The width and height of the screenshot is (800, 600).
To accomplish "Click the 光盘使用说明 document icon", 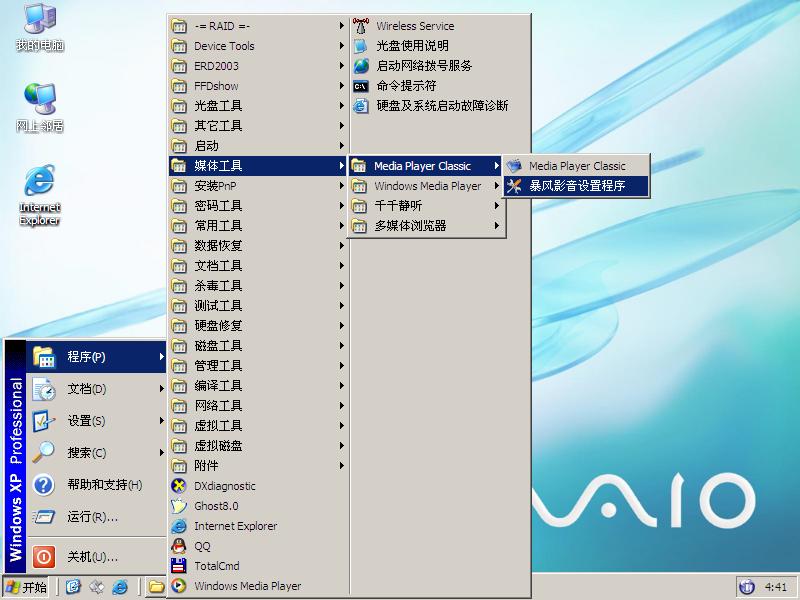I will pyautogui.click(x=361, y=46).
